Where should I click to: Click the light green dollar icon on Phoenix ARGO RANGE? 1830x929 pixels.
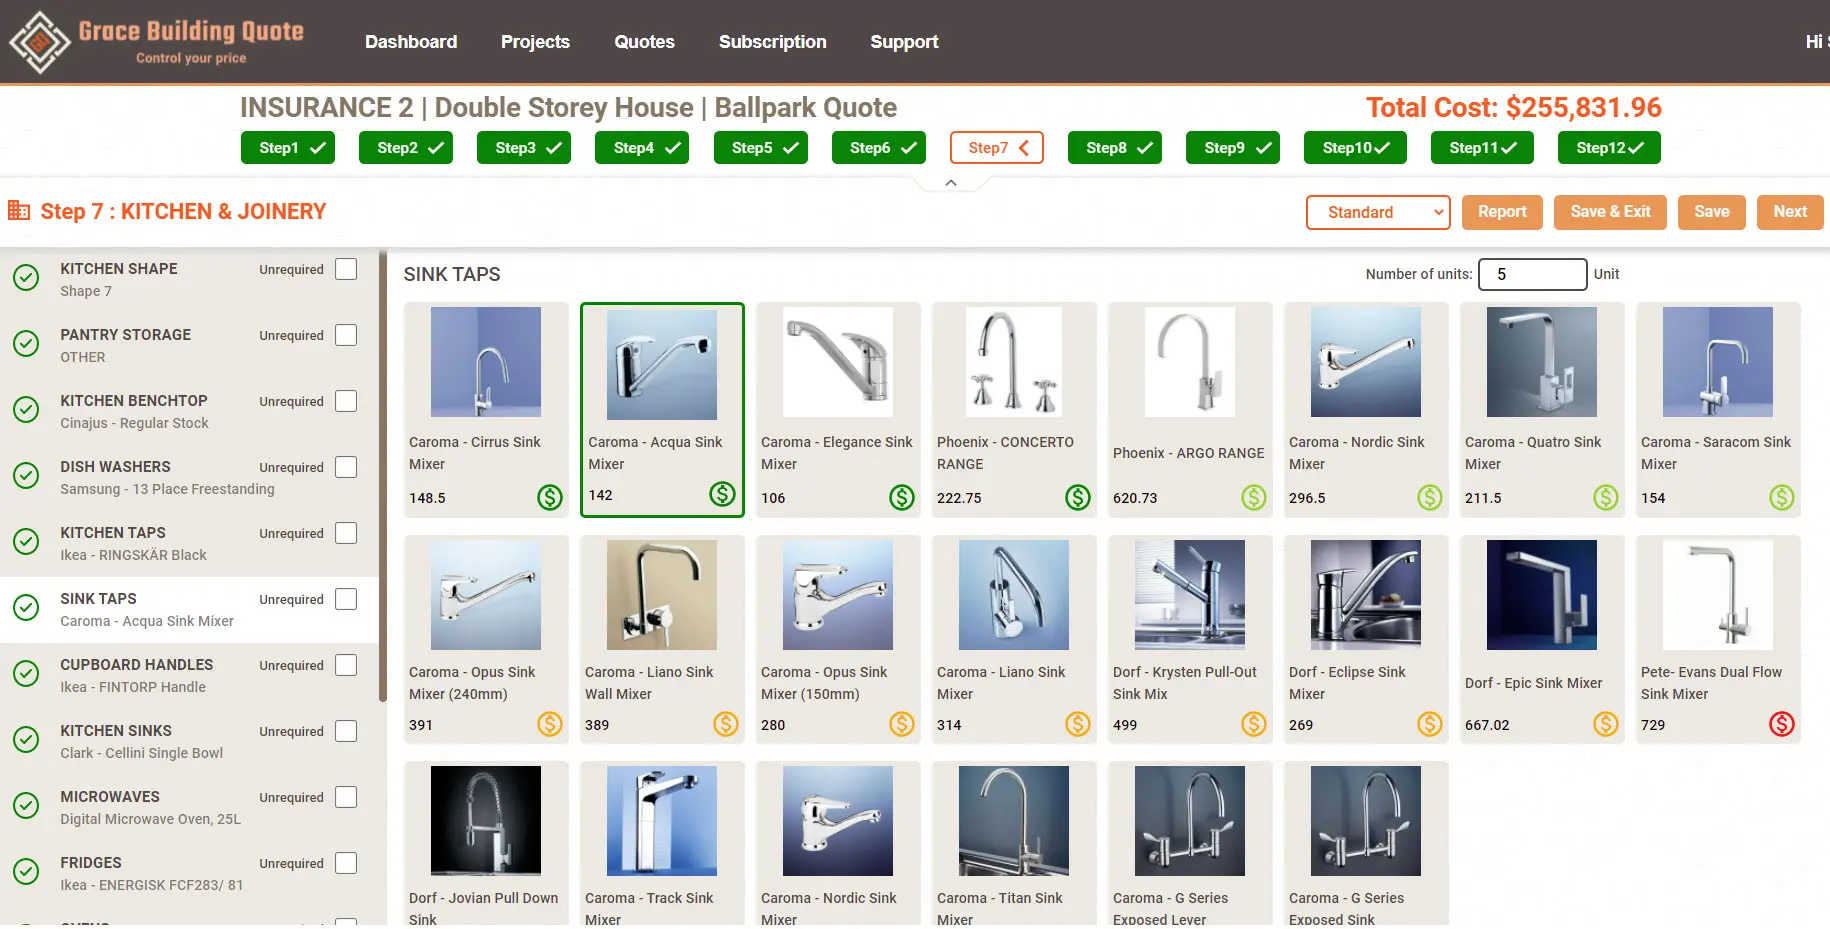point(1253,497)
